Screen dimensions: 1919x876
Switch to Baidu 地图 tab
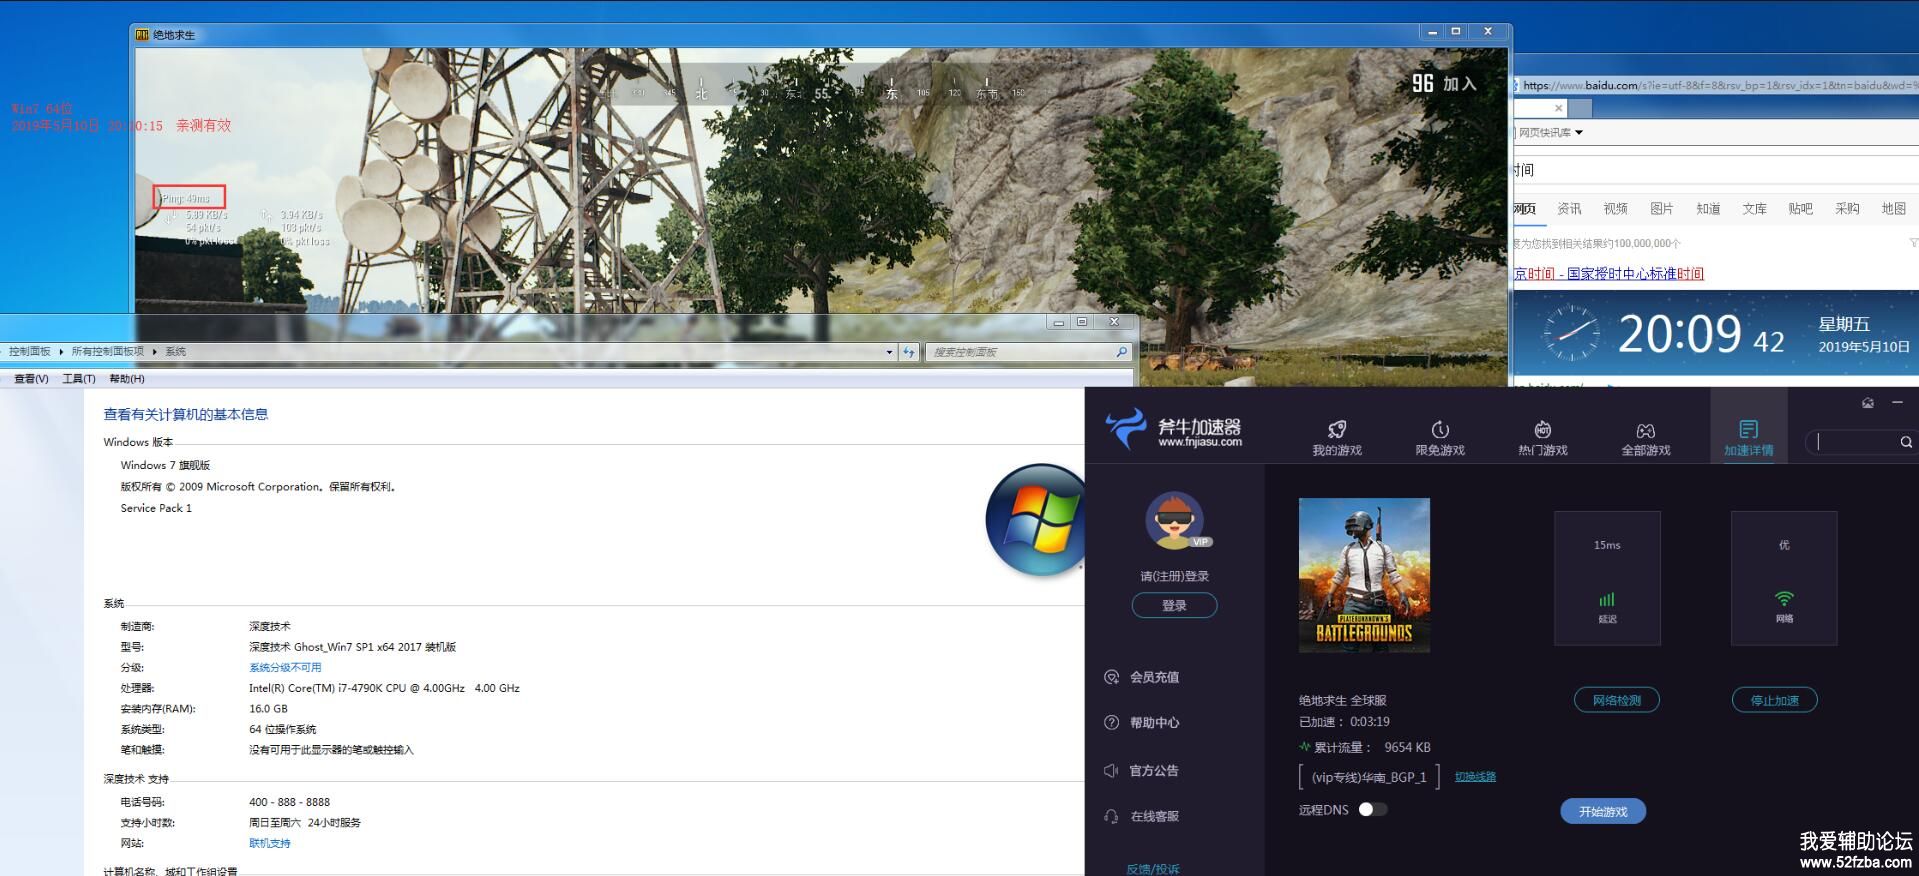pos(1893,209)
